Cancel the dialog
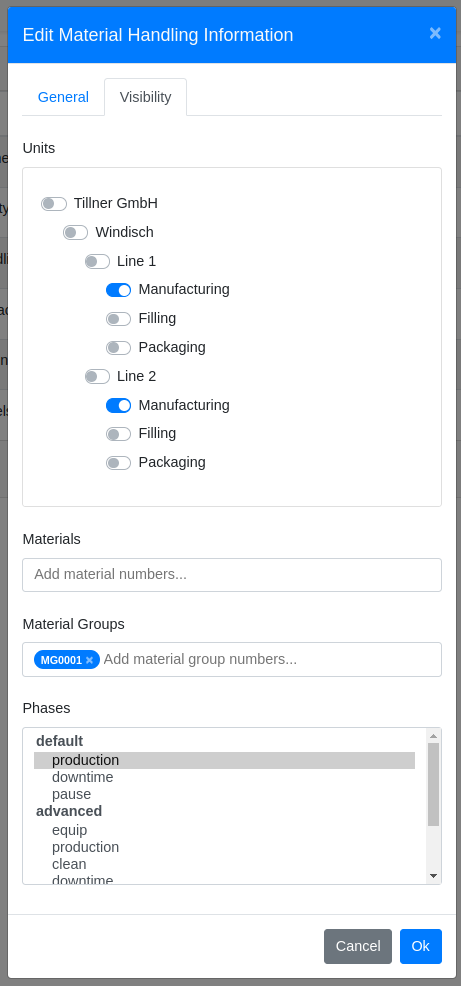Screen dimensions: 461x986 click(358, 946)
